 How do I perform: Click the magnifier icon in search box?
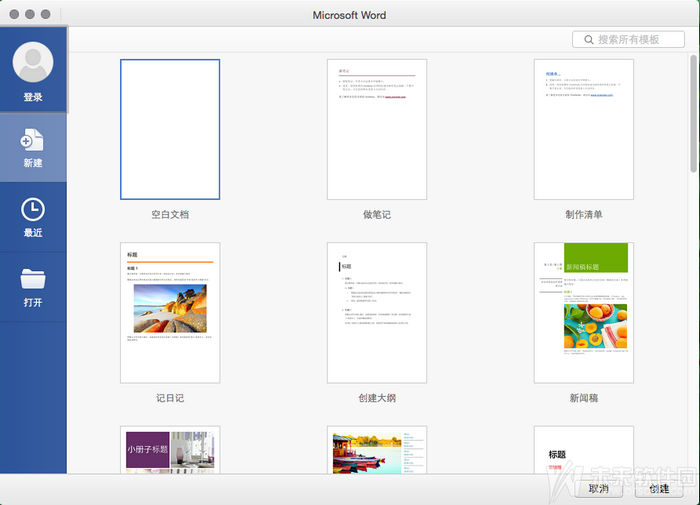point(586,39)
